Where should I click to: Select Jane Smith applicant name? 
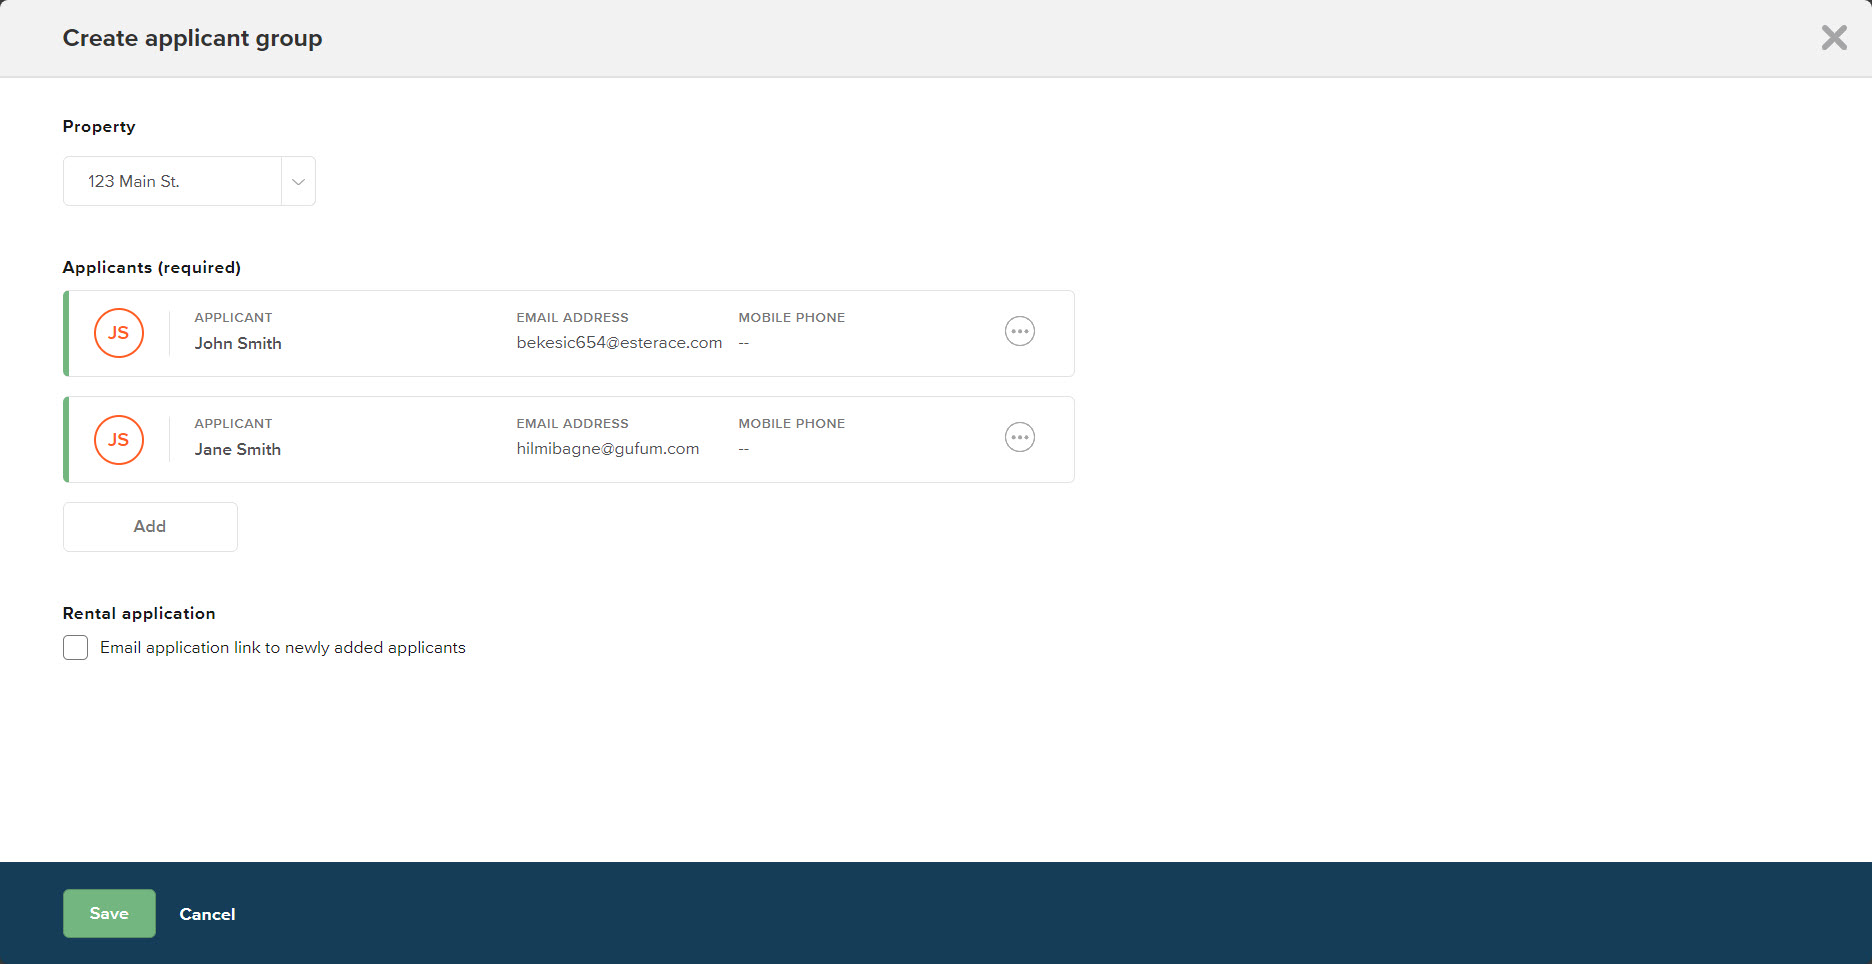click(238, 449)
